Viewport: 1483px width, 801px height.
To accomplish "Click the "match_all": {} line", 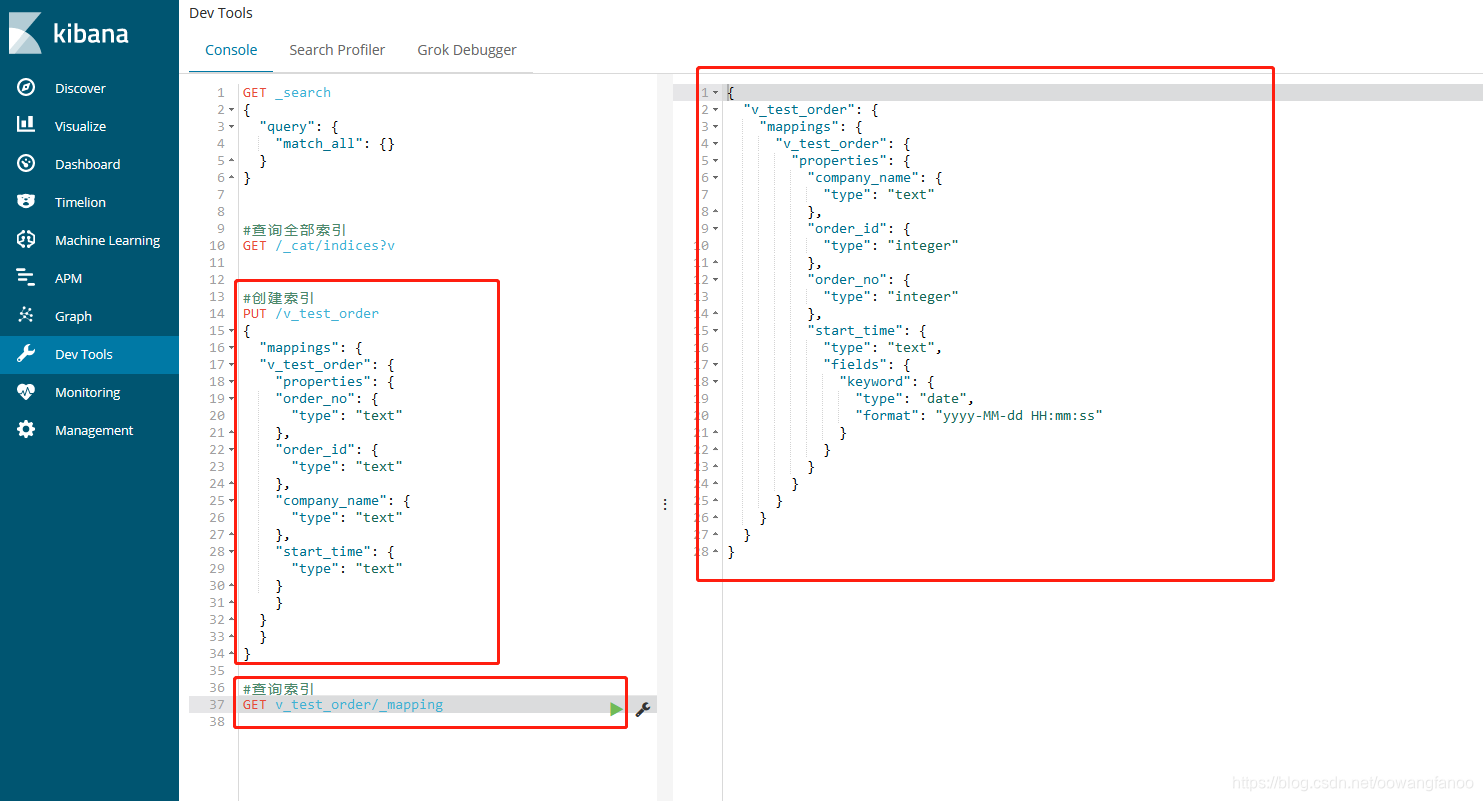I will [x=335, y=144].
